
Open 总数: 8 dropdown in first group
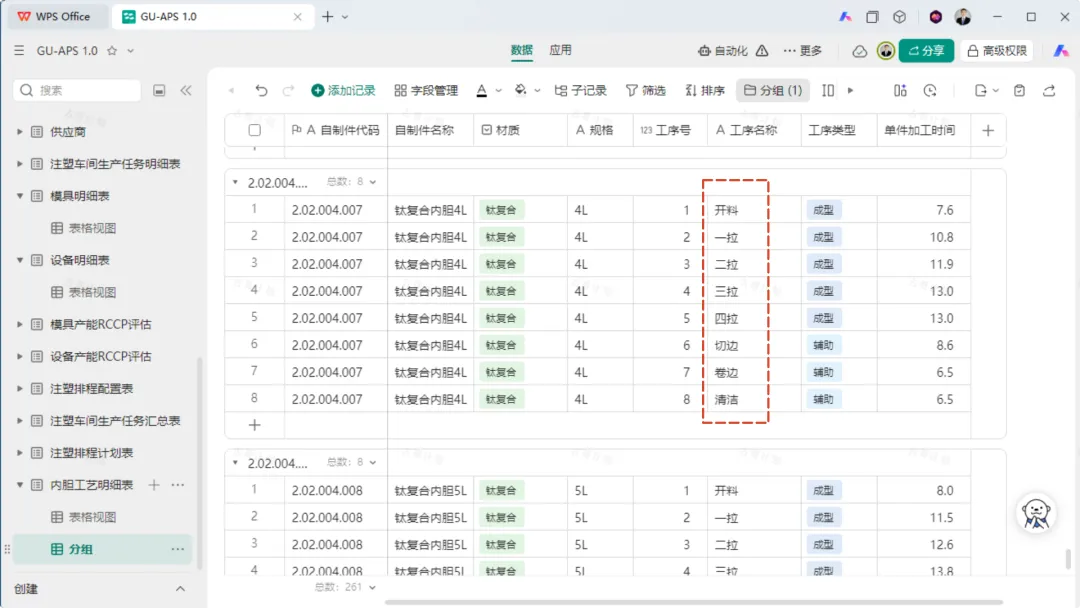point(351,182)
